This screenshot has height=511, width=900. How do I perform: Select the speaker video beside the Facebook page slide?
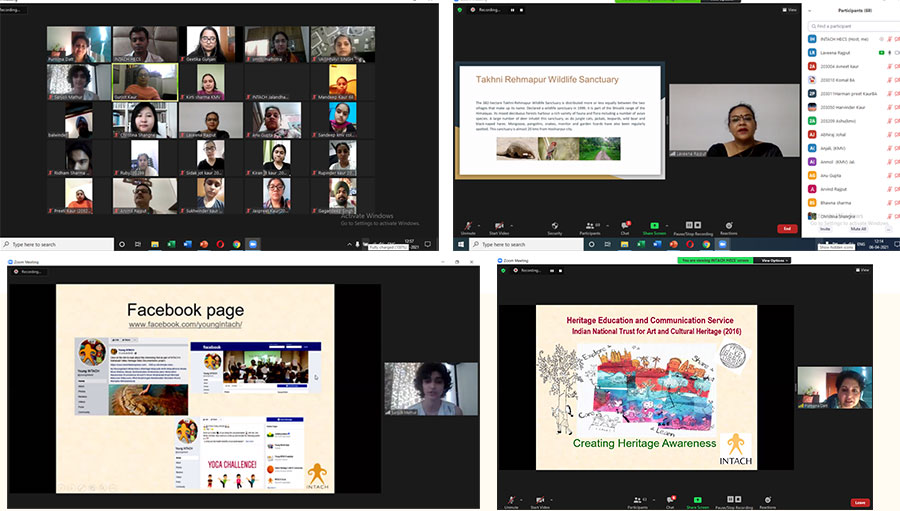point(430,389)
